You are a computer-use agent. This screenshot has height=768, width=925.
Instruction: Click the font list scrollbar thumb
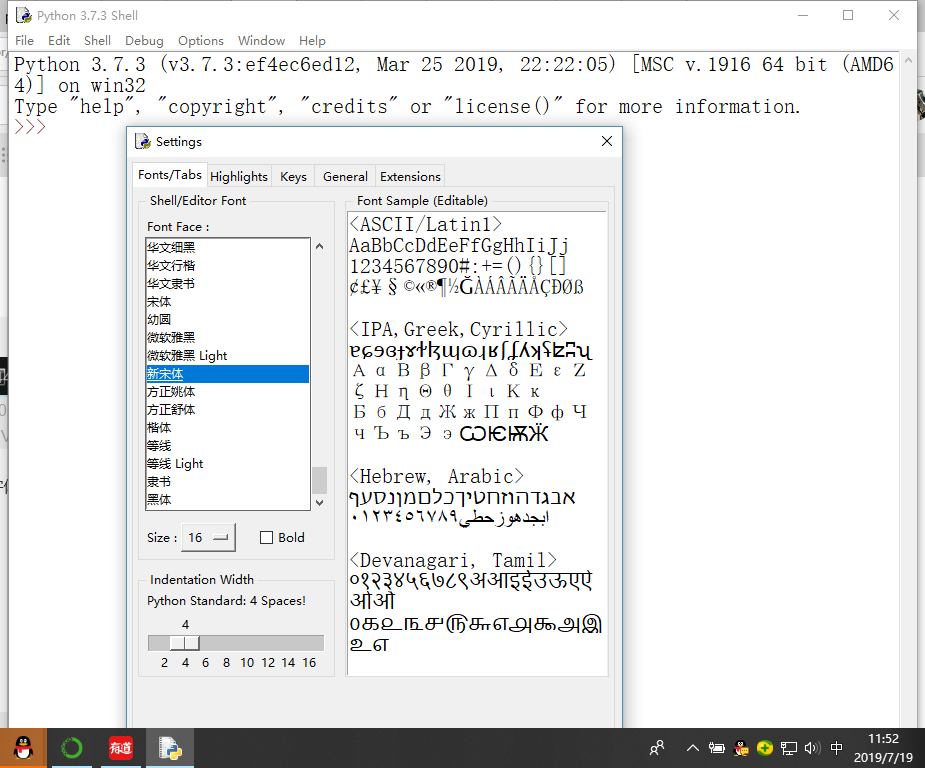319,480
